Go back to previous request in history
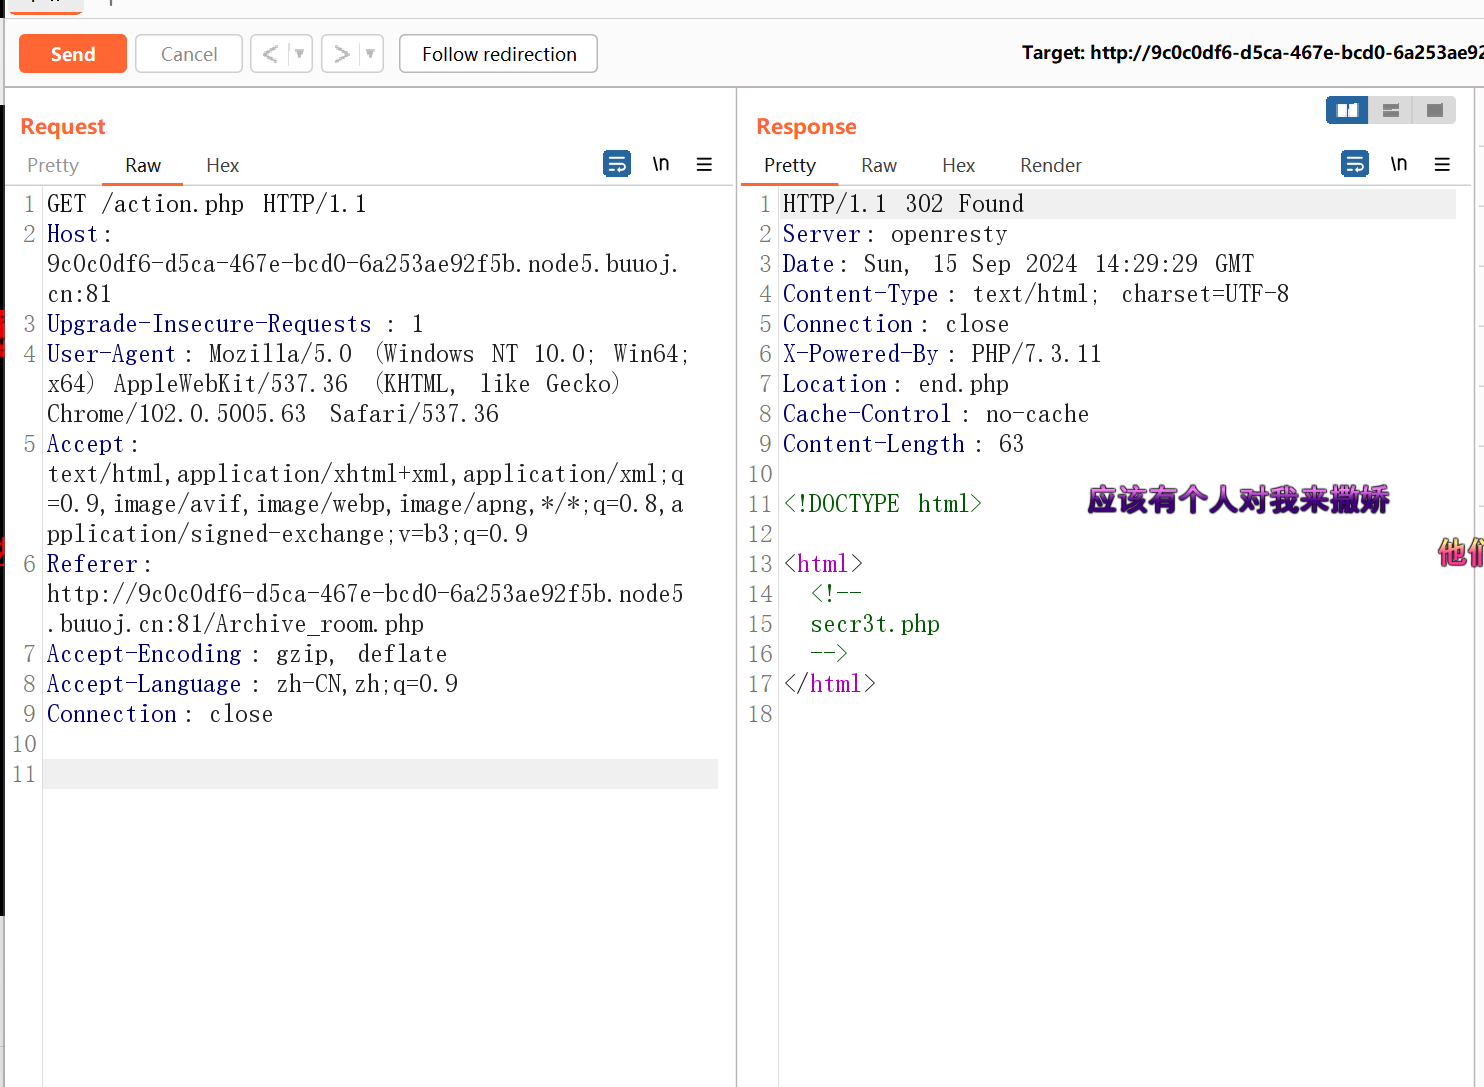This screenshot has height=1087, width=1484. click(270, 54)
